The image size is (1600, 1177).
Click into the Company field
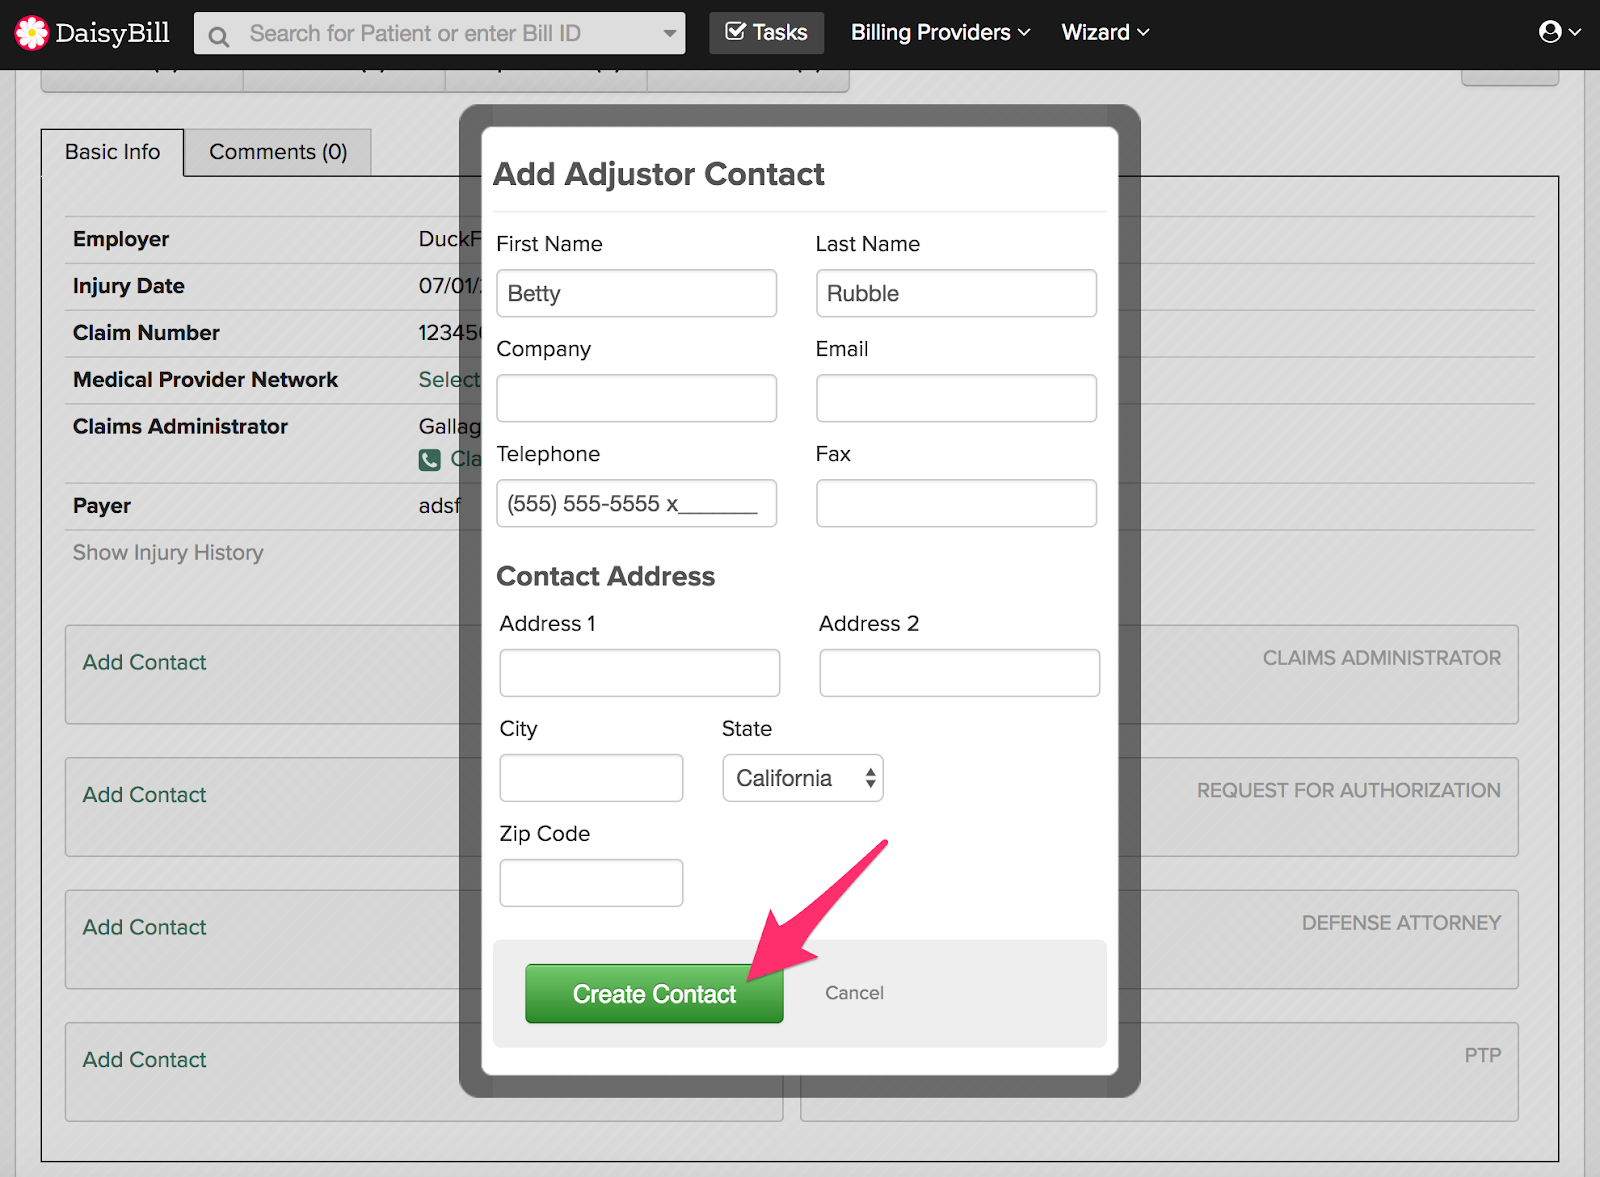pyautogui.click(x=637, y=398)
